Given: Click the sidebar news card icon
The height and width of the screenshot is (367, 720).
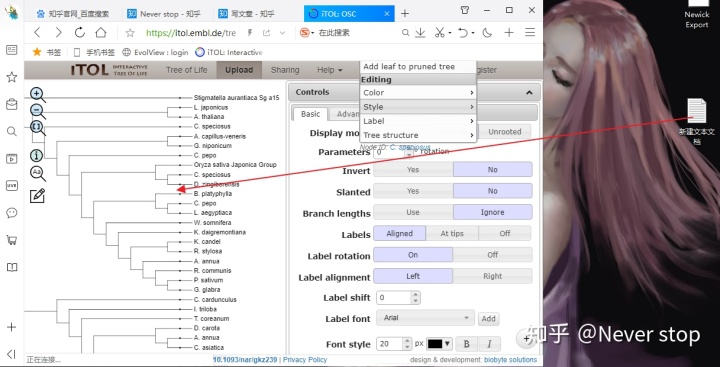Looking at the screenshot, I should 11,50.
